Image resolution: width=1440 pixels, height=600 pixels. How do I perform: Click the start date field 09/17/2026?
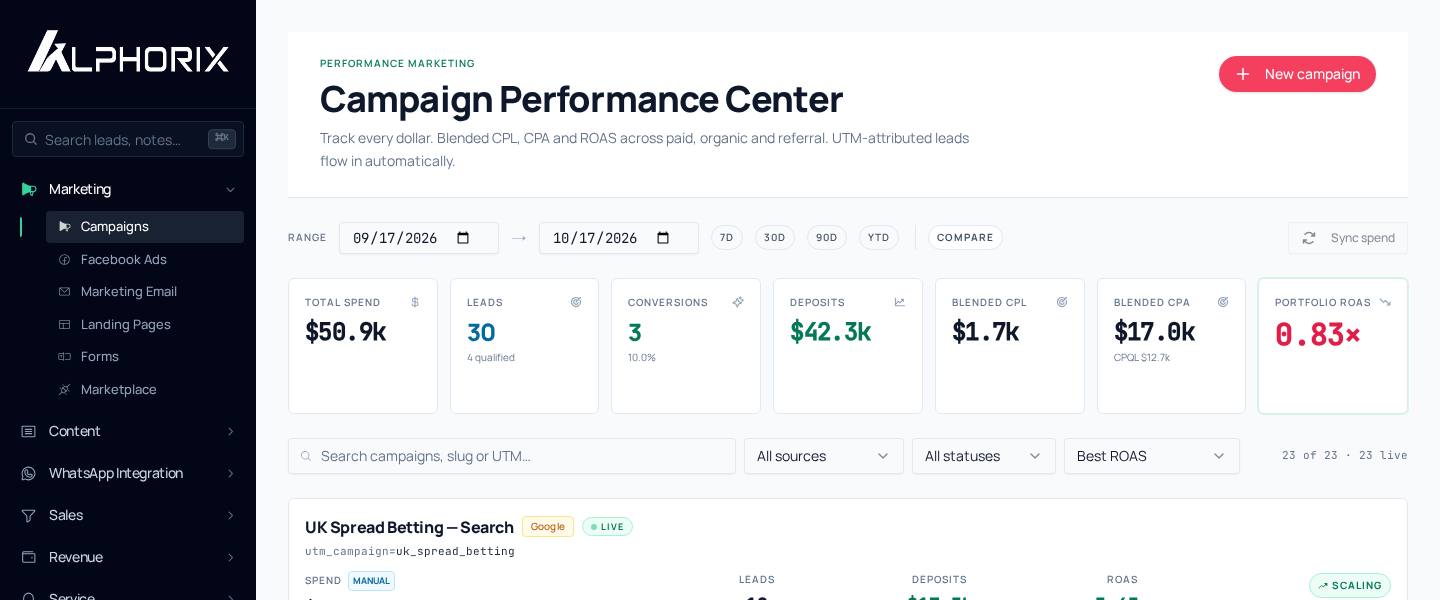(x=419, y=238)
